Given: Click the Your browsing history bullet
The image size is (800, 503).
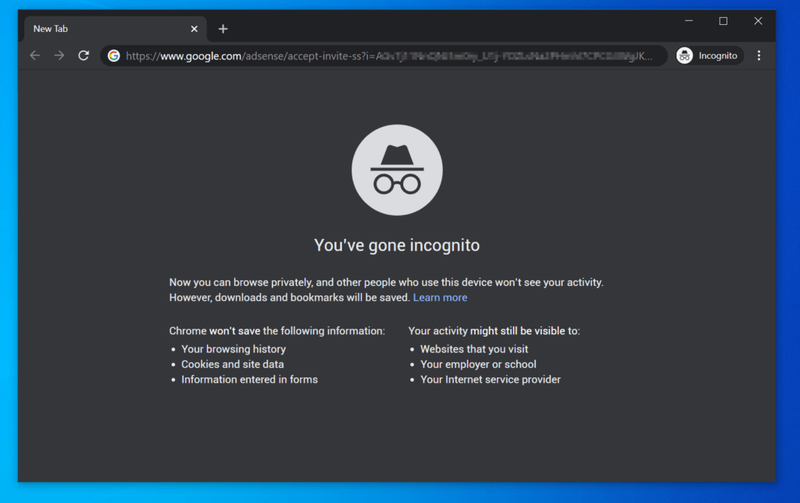Looking at the screenshot, I should 234,349.
